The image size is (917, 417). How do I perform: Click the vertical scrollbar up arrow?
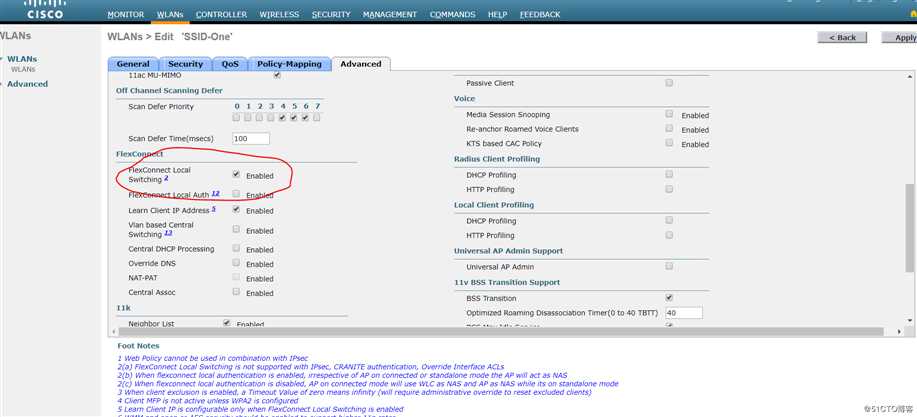[910, 77]
